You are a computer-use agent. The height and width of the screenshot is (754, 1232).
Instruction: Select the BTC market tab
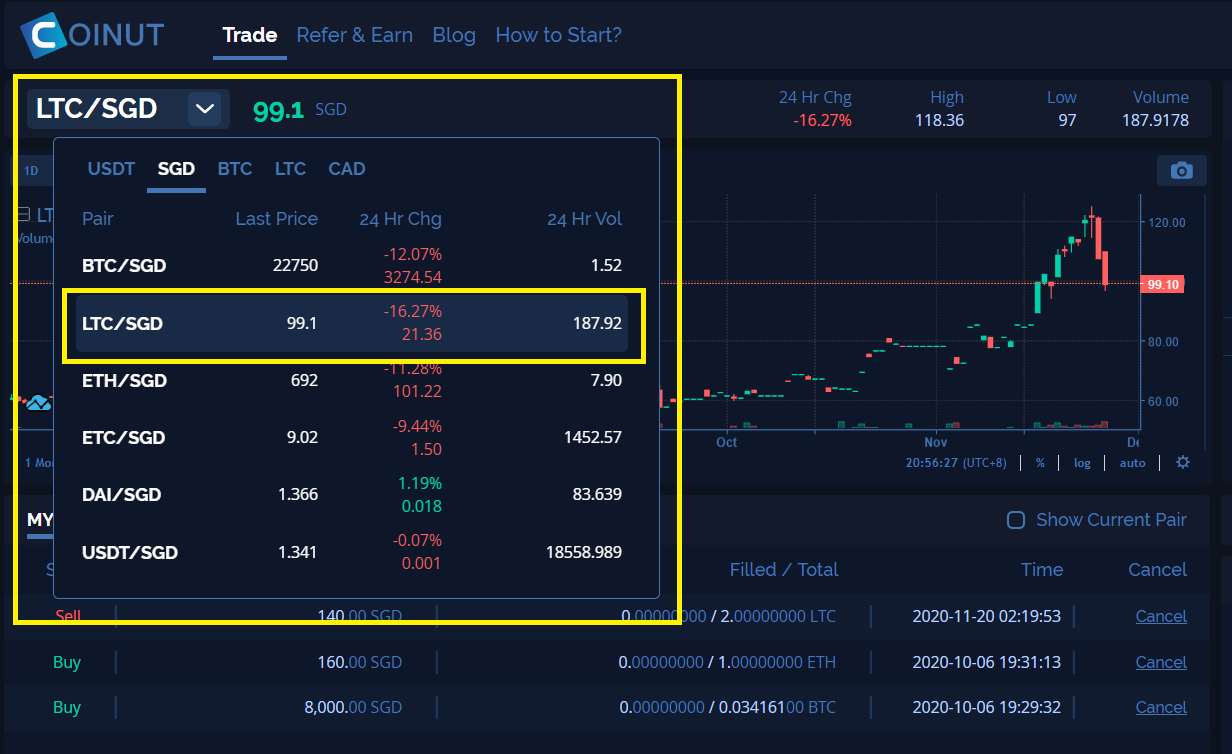(x=235, y=169)
